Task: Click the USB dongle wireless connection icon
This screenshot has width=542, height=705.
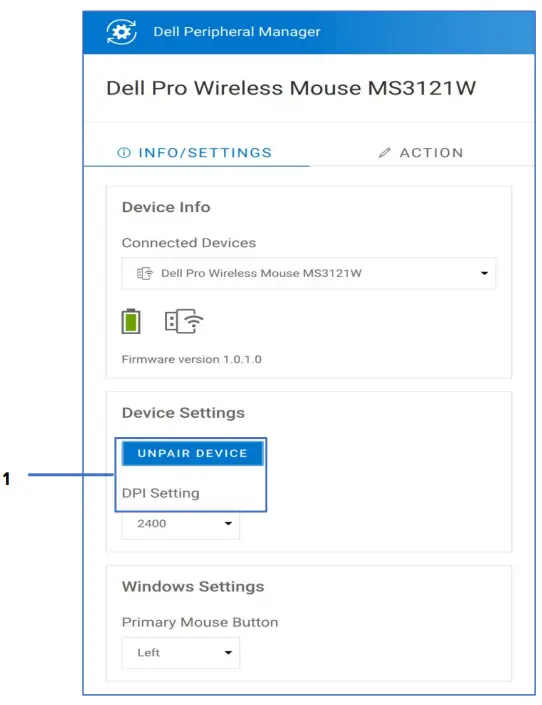Action: click(184, 321)
